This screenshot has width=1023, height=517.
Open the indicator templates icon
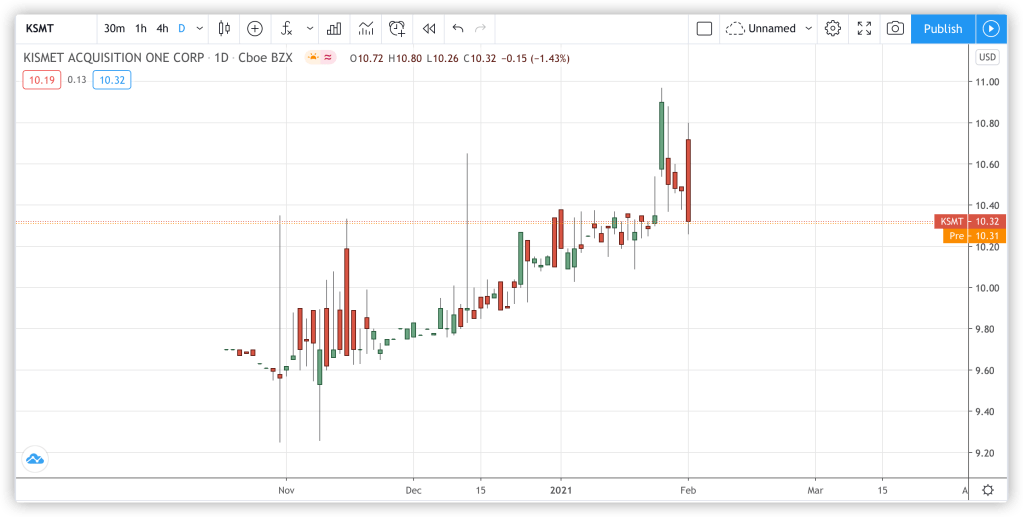click(x=367, y=29)
